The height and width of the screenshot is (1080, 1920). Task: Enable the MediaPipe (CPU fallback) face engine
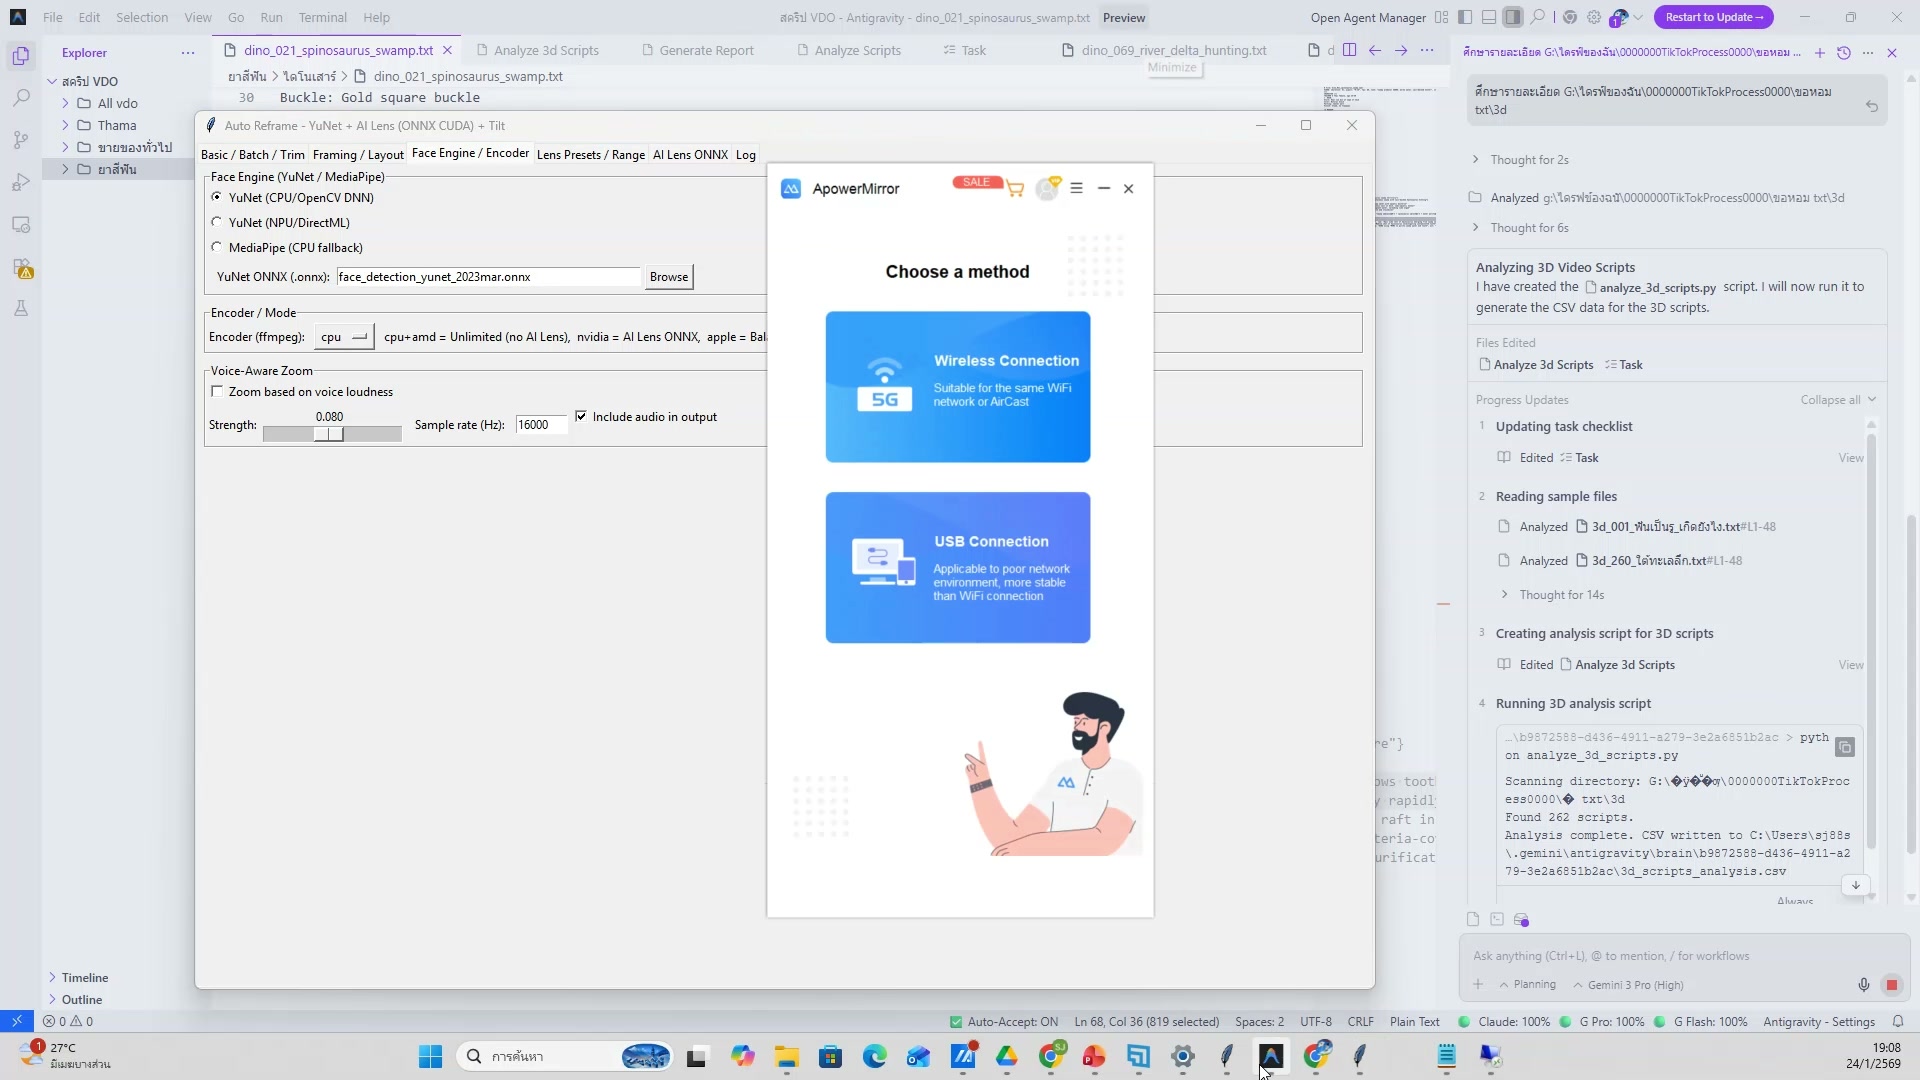[218, 247]
